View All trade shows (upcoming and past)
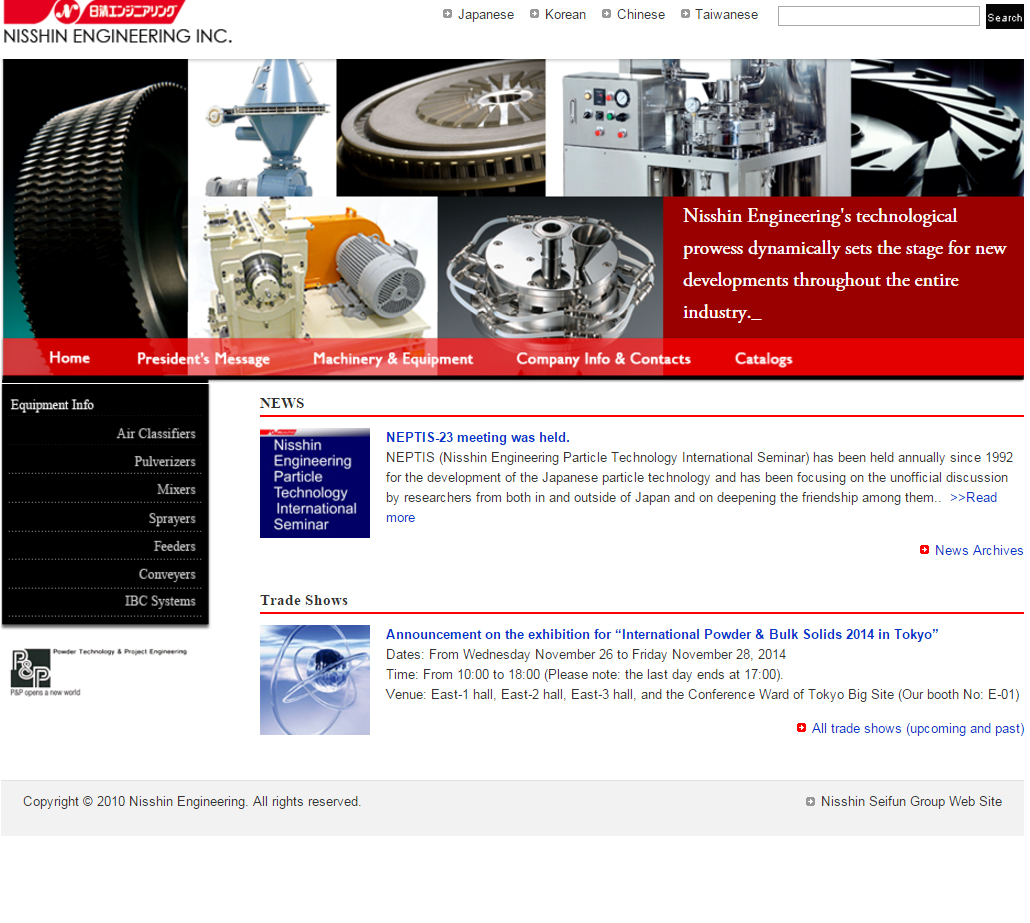This screenshot has height=923, width=1030. (x=918, y=729)
